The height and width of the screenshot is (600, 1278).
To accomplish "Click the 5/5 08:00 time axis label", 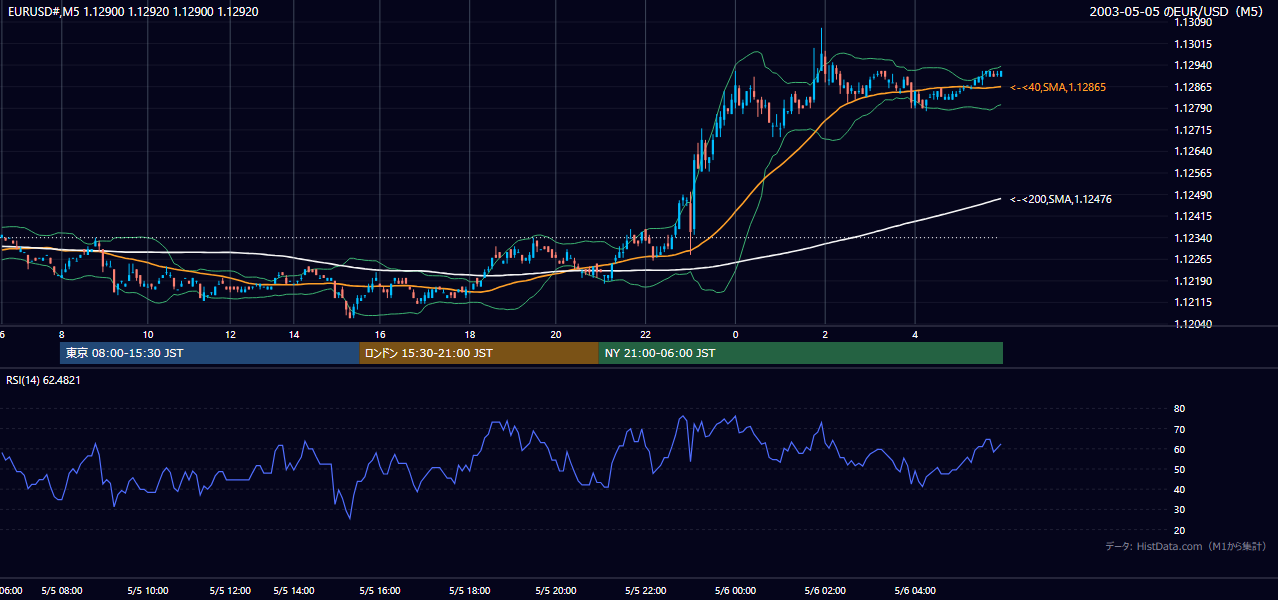I will coord(62,590).
